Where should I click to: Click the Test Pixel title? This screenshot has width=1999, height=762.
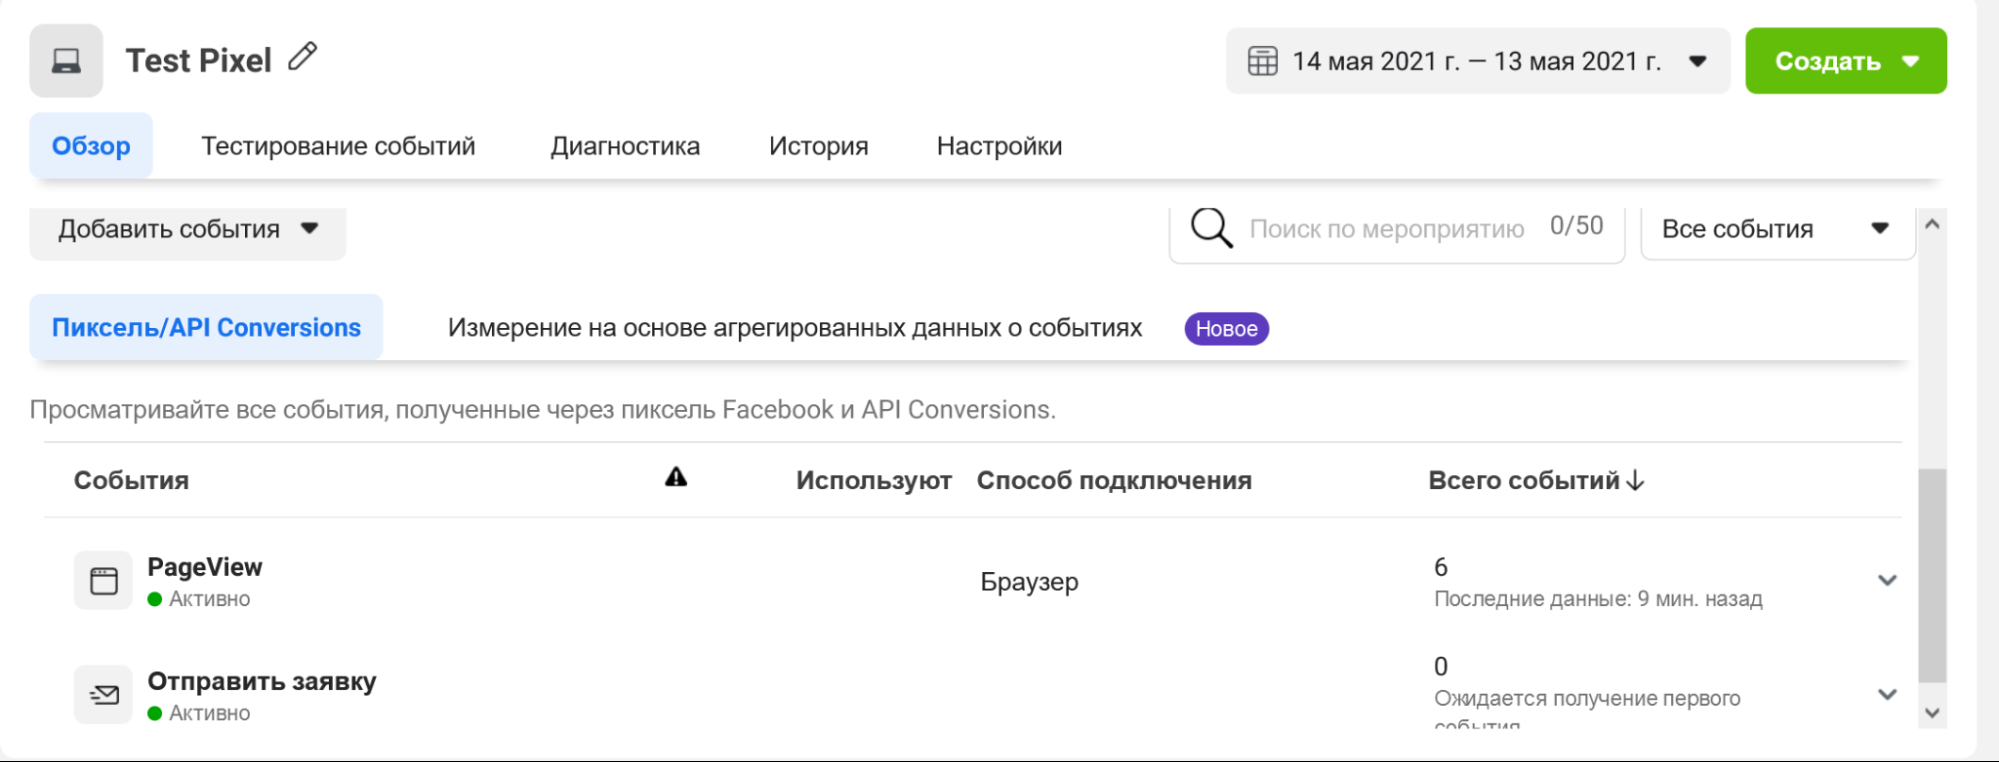point(198,60)
